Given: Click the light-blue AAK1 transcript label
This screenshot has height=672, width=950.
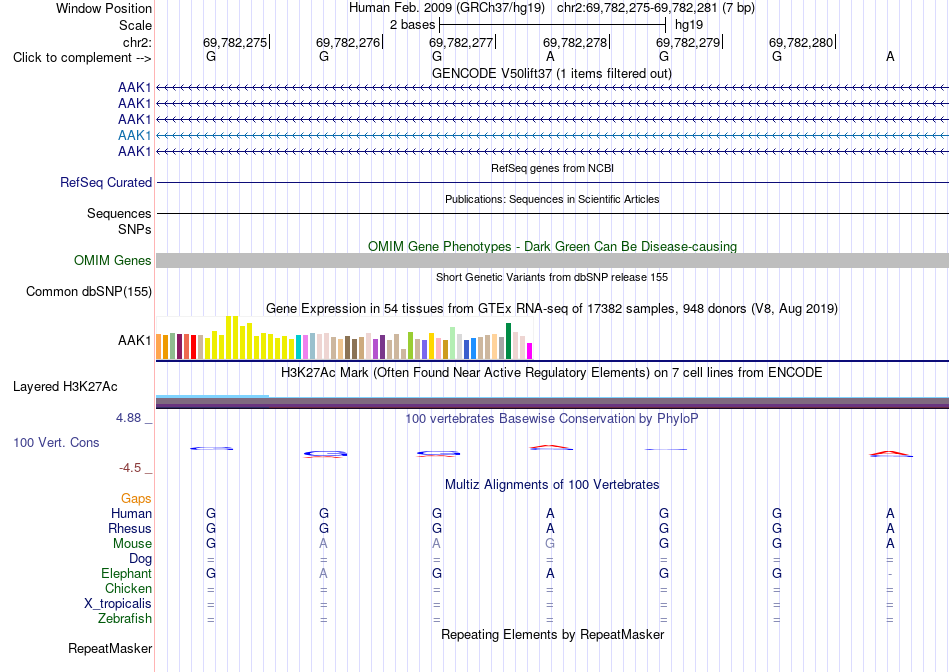Looking at the screenshot, I should pyautogui.click(x=135, y=135).
